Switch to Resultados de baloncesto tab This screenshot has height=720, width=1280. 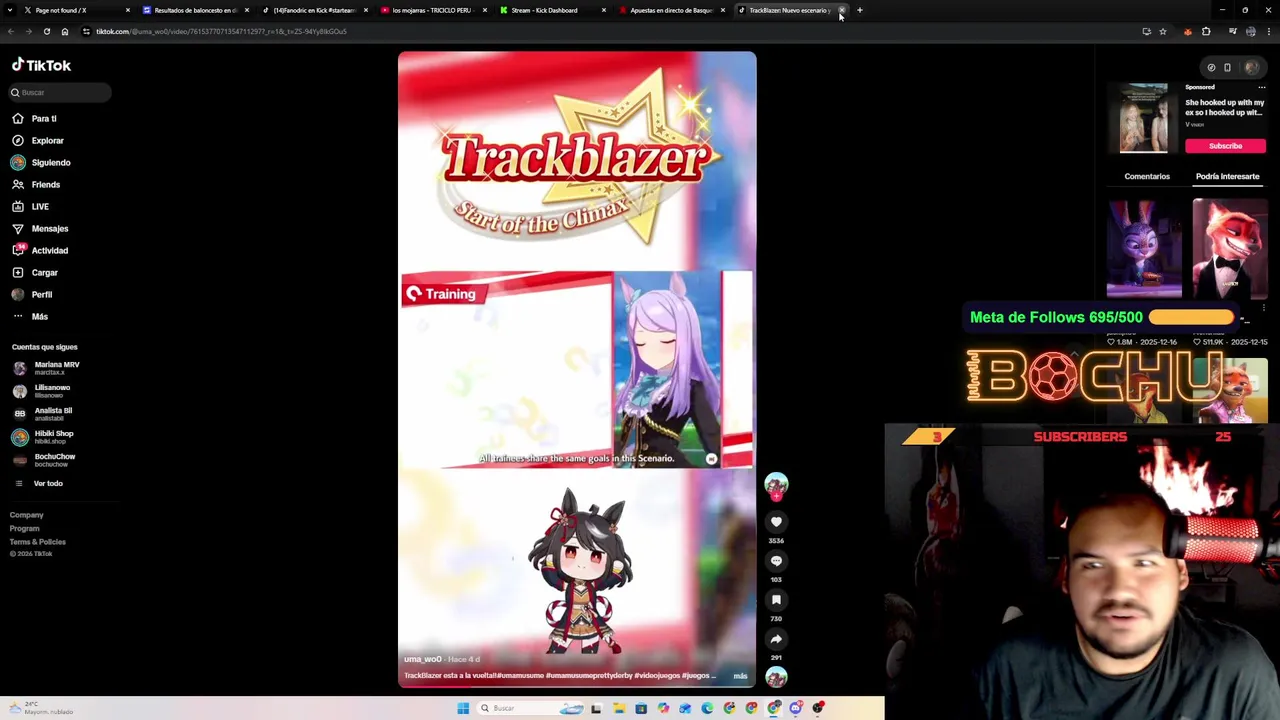[195, 10]
